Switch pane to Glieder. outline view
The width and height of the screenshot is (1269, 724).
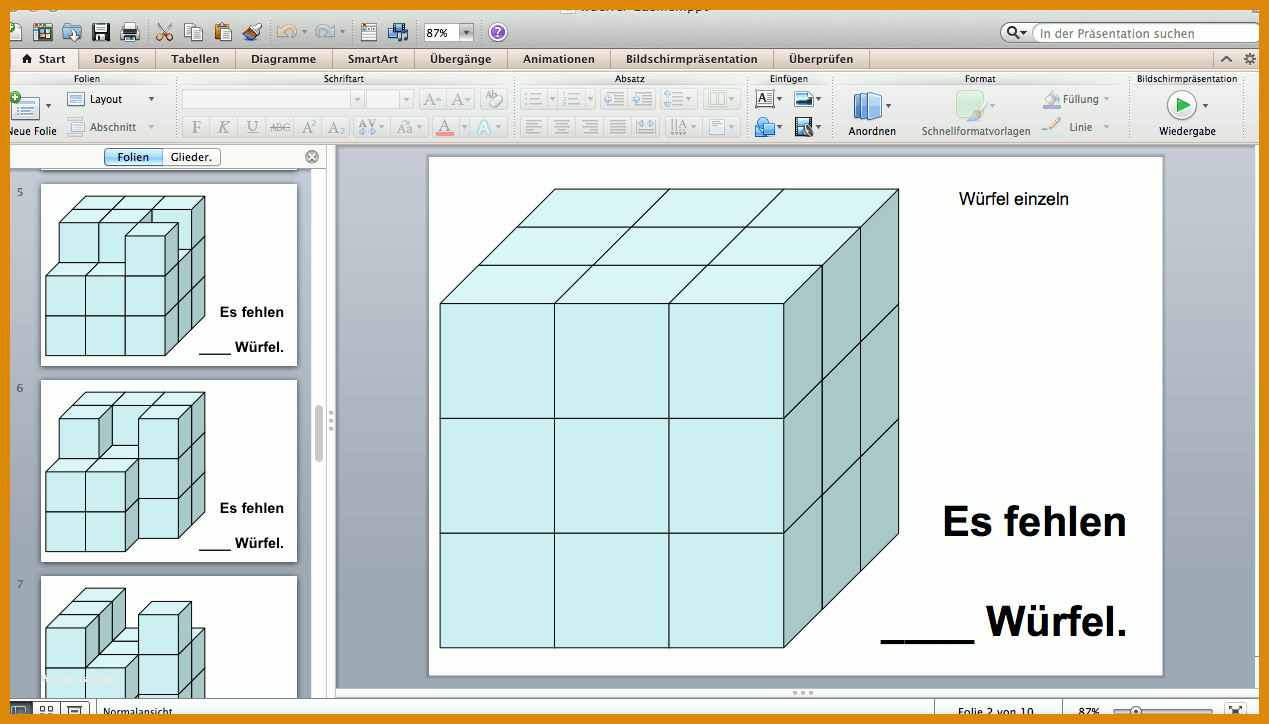coord(191,157)
